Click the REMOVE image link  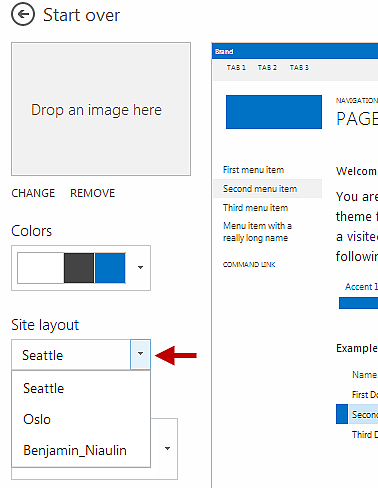[x=92, y=193]
